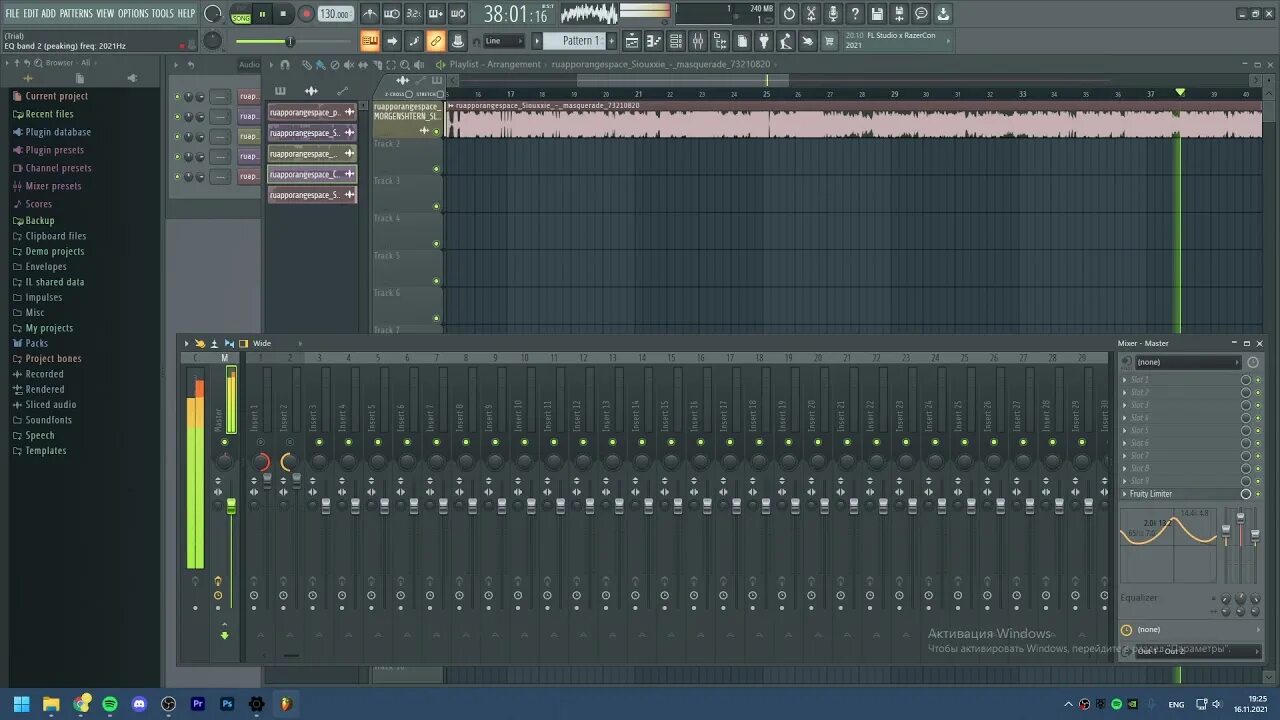
Task: Pause playback with the pause button
Action: click(262, 14)
